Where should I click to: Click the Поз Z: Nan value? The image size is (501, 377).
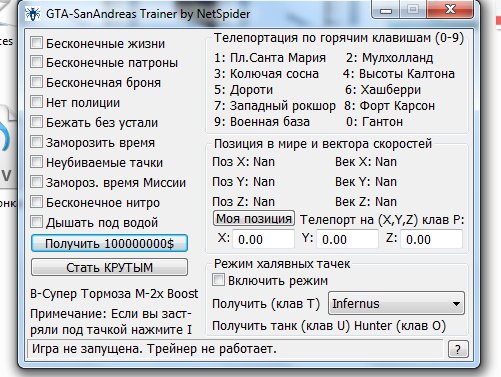pyautogui.click(x=244, y=202)
